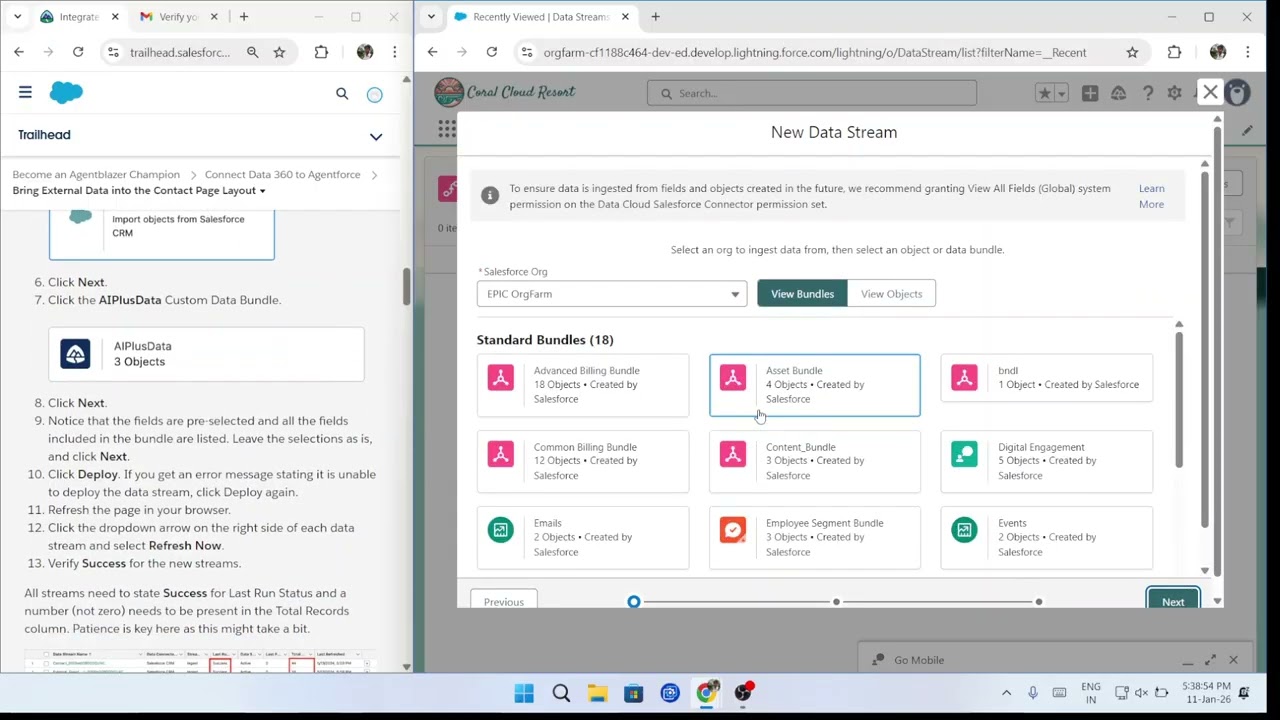Click the Next button in the dialog
The image size is (1280, 720).
[1173, 601]
